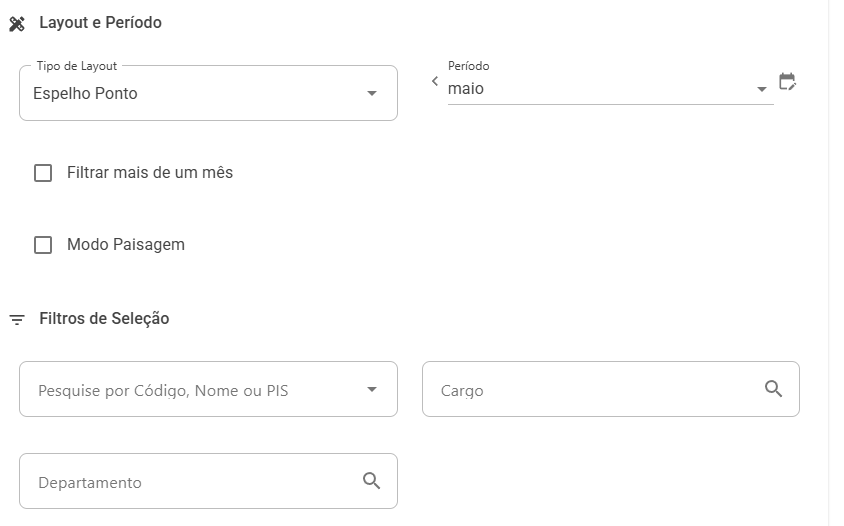The width and height of the screenshot is (844, 526).
Task: Click the Modo Paisagem label text
Action: pos(126,244)
